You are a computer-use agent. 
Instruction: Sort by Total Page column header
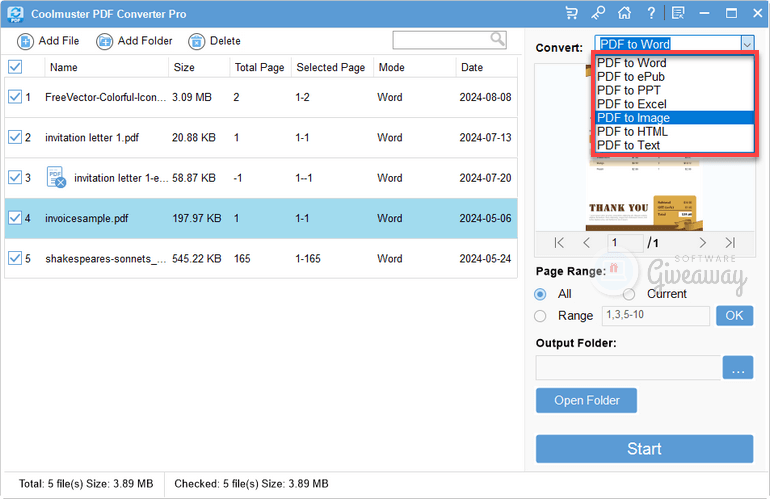pos(259,67)
